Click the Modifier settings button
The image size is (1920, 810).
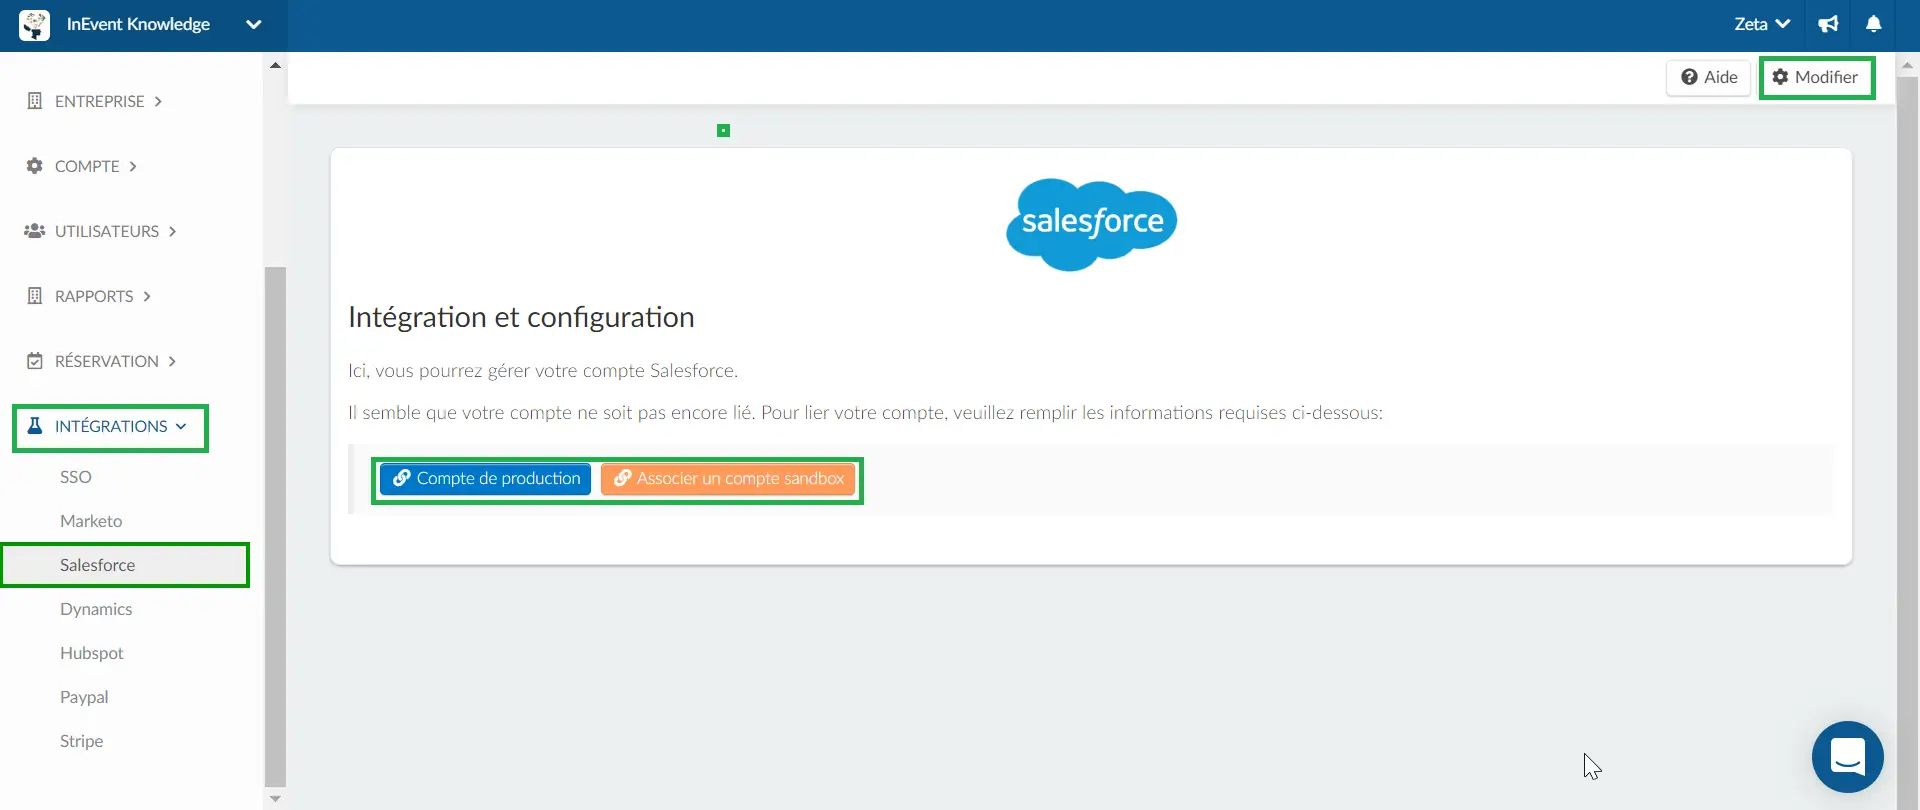[1816, 77]
